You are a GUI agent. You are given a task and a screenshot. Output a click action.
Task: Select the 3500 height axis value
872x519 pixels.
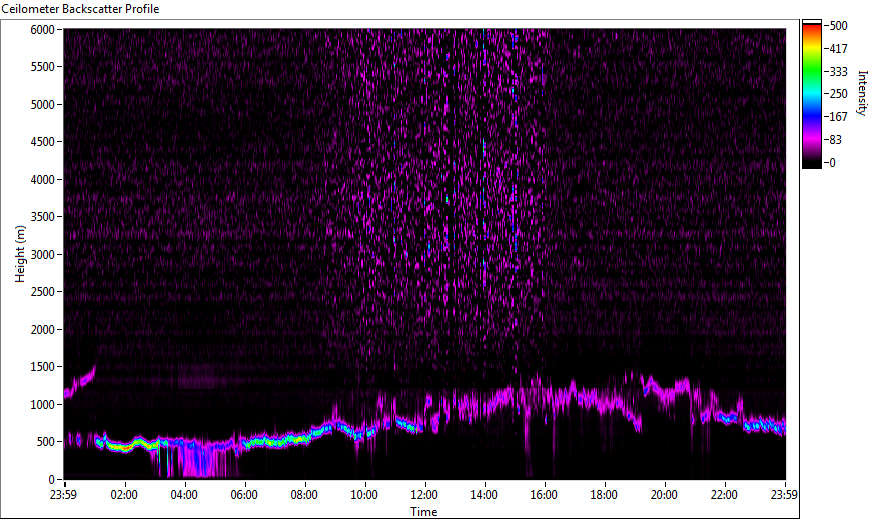point(42,217)
